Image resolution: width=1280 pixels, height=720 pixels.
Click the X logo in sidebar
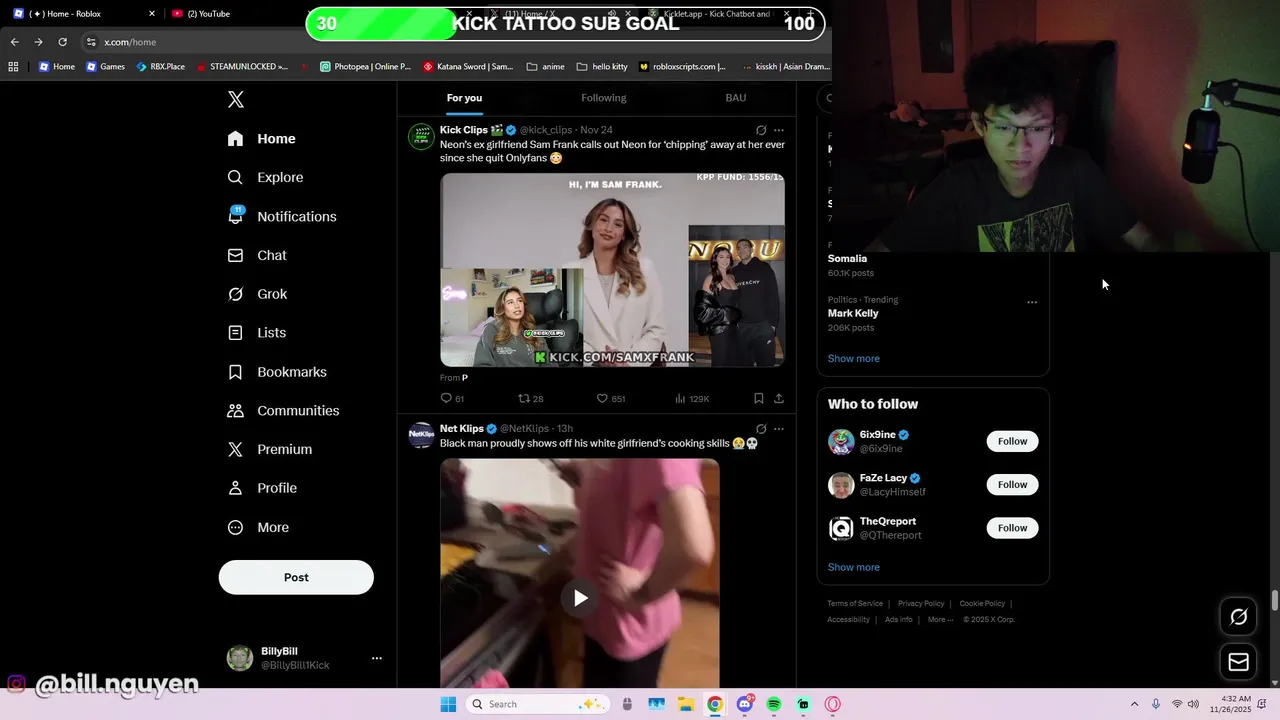click(235, 99)
